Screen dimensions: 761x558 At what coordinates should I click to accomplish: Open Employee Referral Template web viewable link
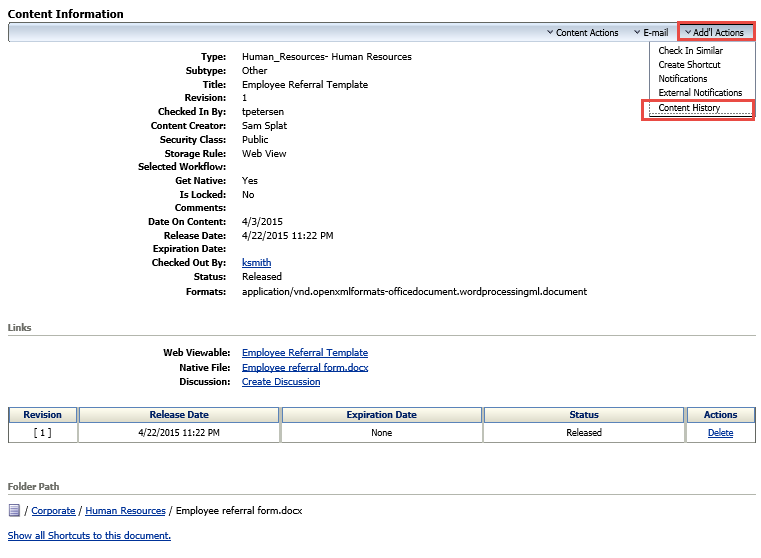tap(304, 353)
